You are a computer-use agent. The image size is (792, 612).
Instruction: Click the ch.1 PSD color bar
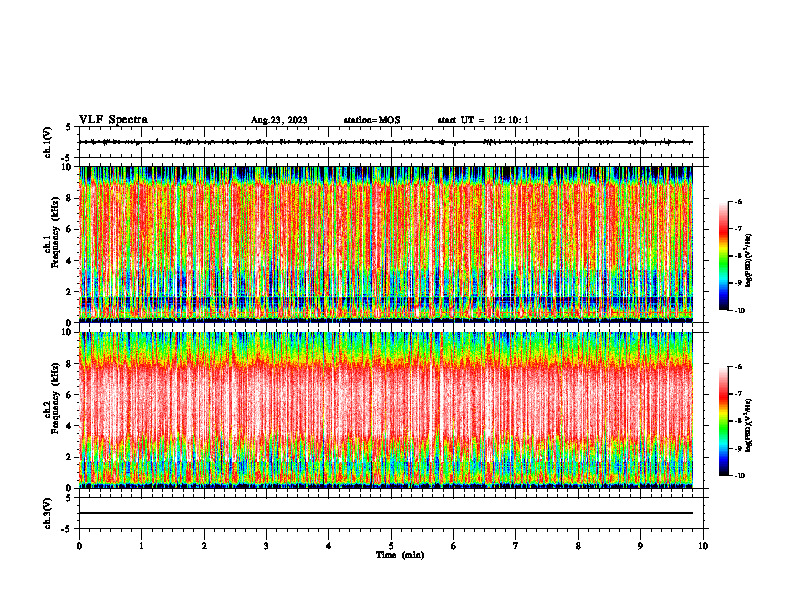tap(723, 256)
